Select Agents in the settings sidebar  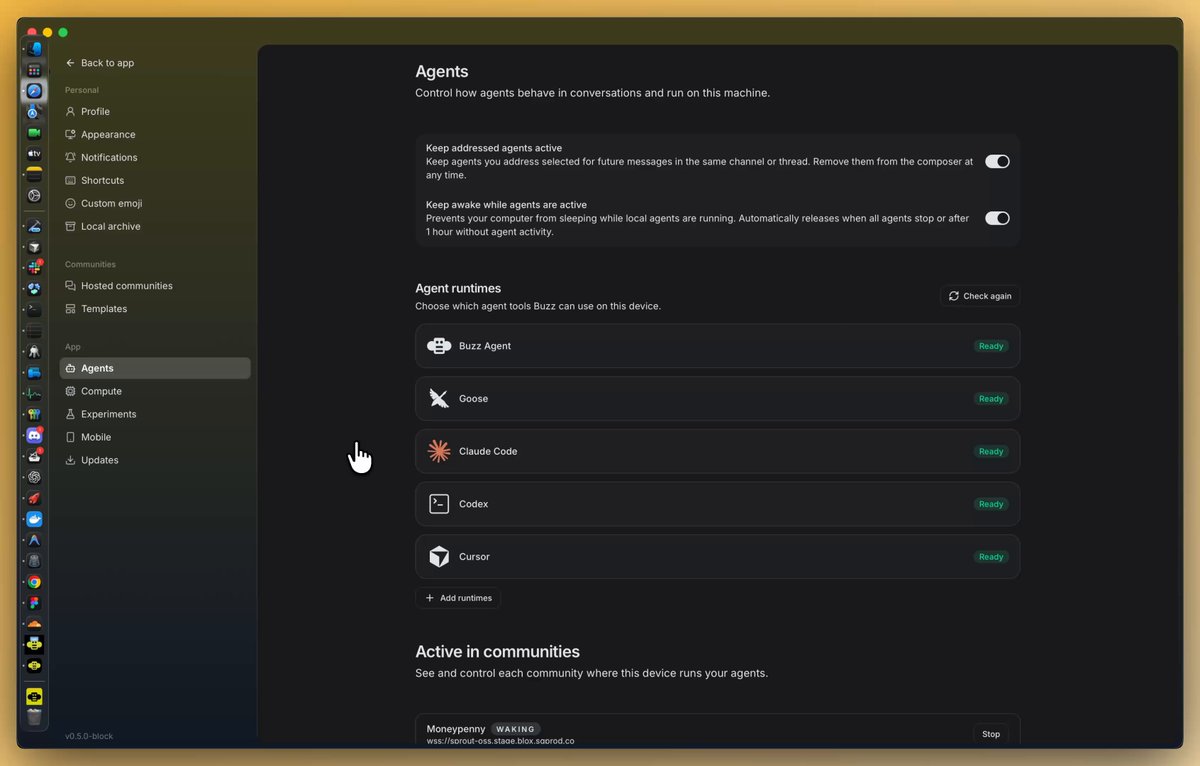tap(155, 368)
